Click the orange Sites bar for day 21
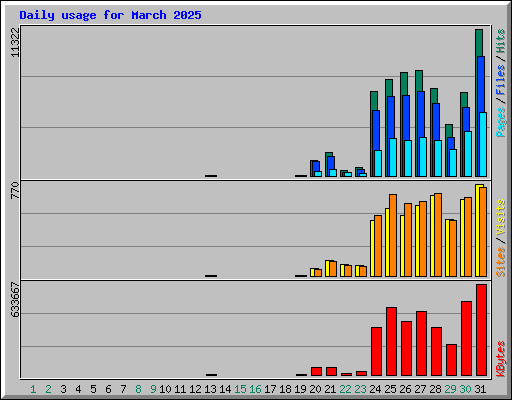 pyautogui.click(x=333, y=269)
